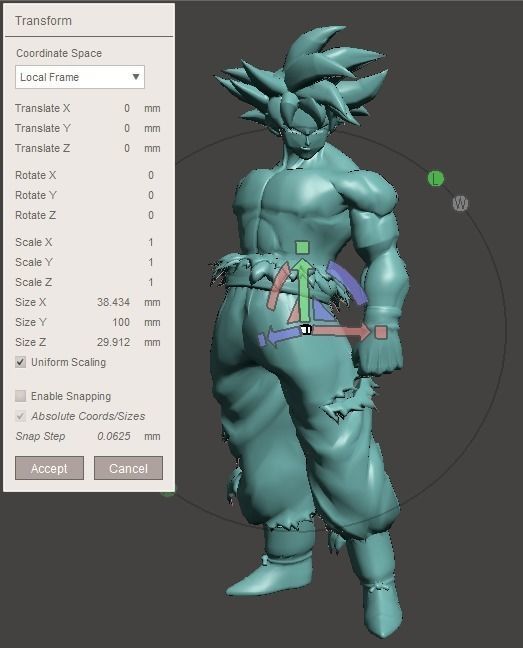Click the Size X value 38.434

[114, 302]
